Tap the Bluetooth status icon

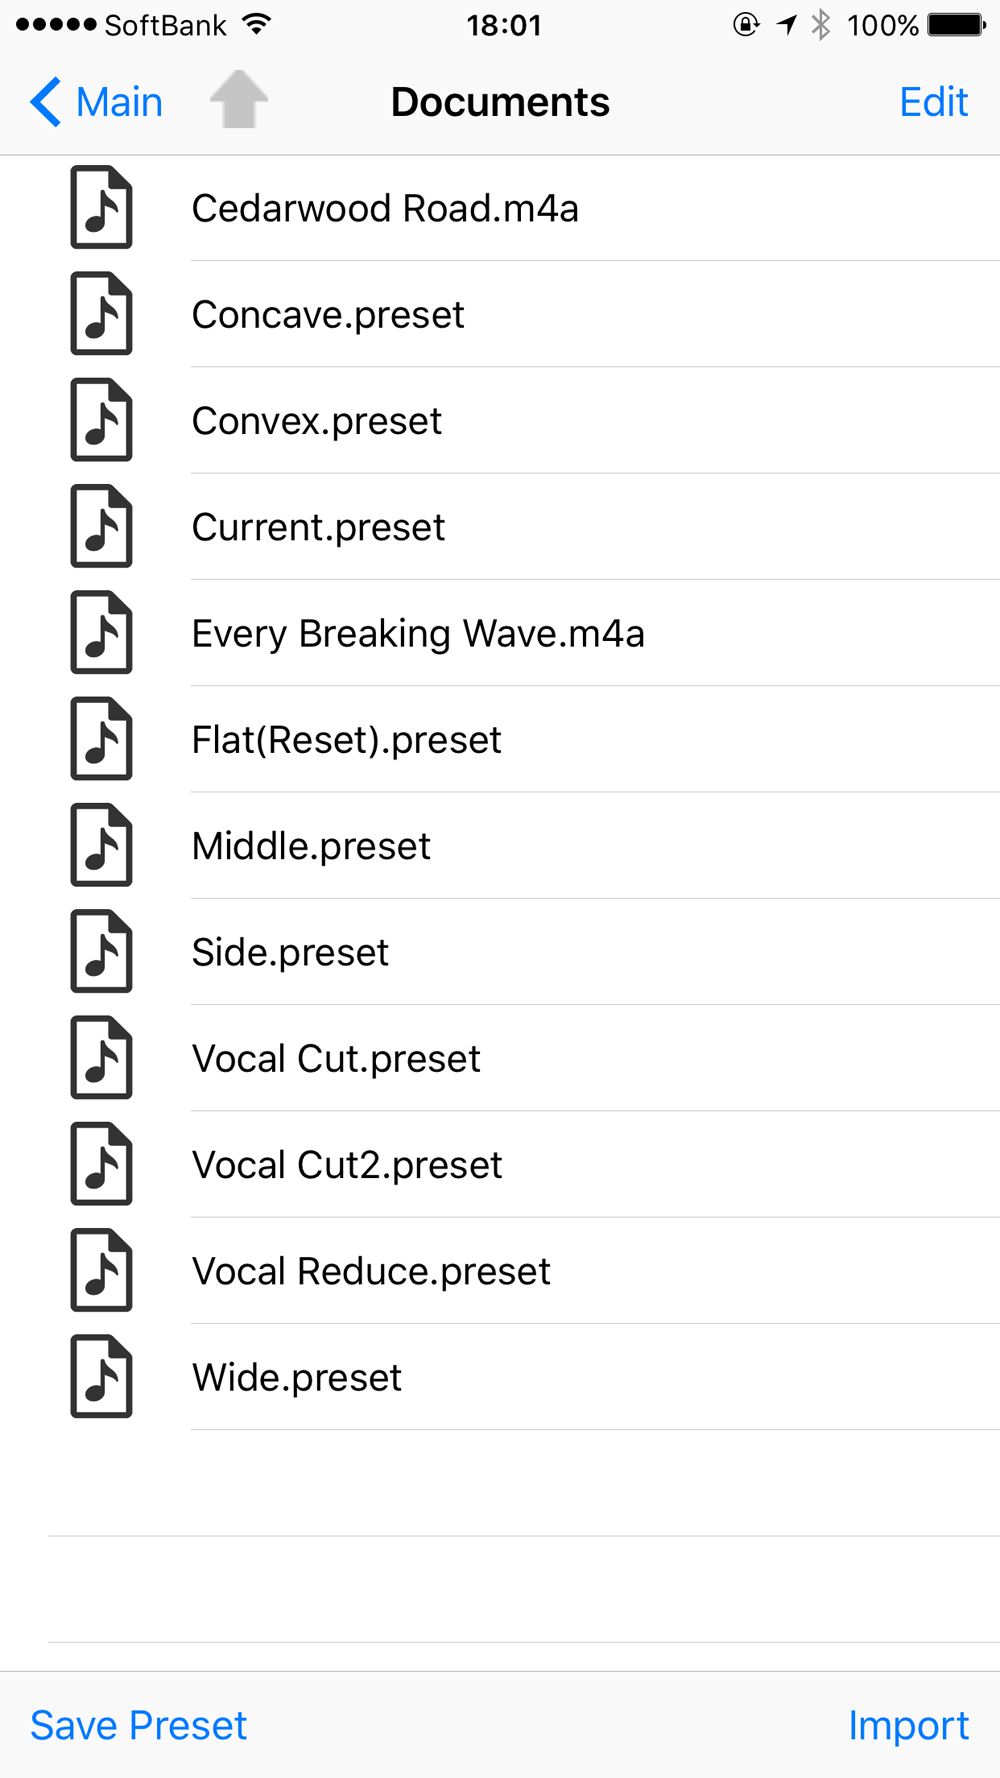[x=821, y=24]
